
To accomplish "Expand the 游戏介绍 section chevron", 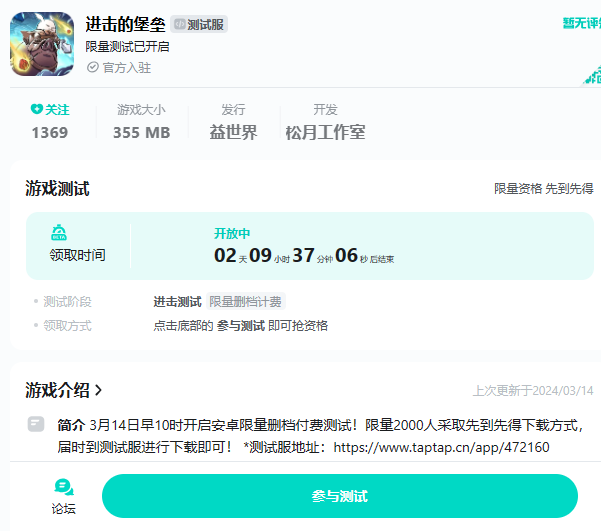I will 99,390.
